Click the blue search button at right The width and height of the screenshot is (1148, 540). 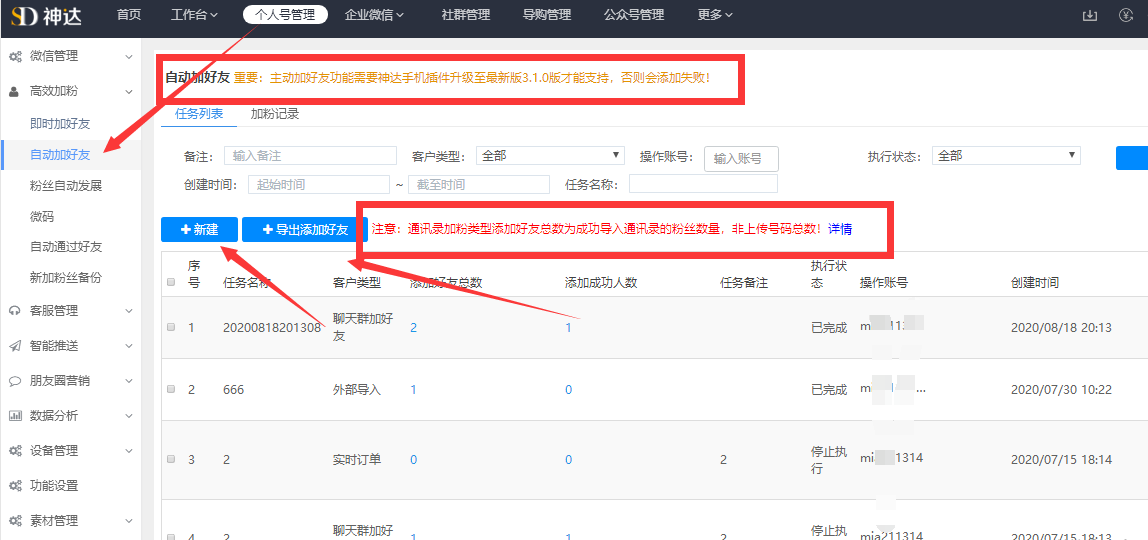point(1132,157)
